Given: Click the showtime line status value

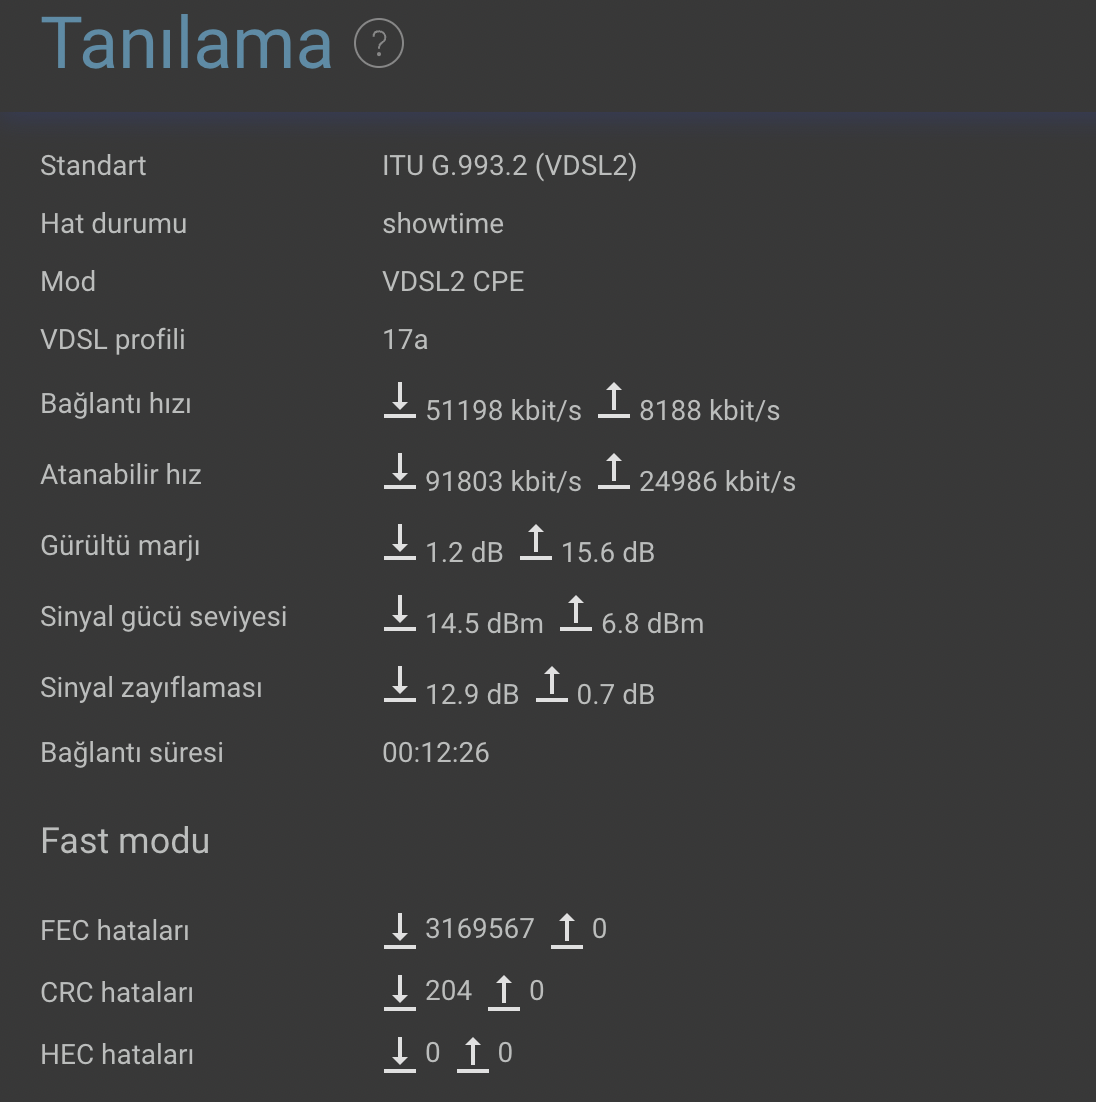Looking at the screenshot, I should pos(443,223).
